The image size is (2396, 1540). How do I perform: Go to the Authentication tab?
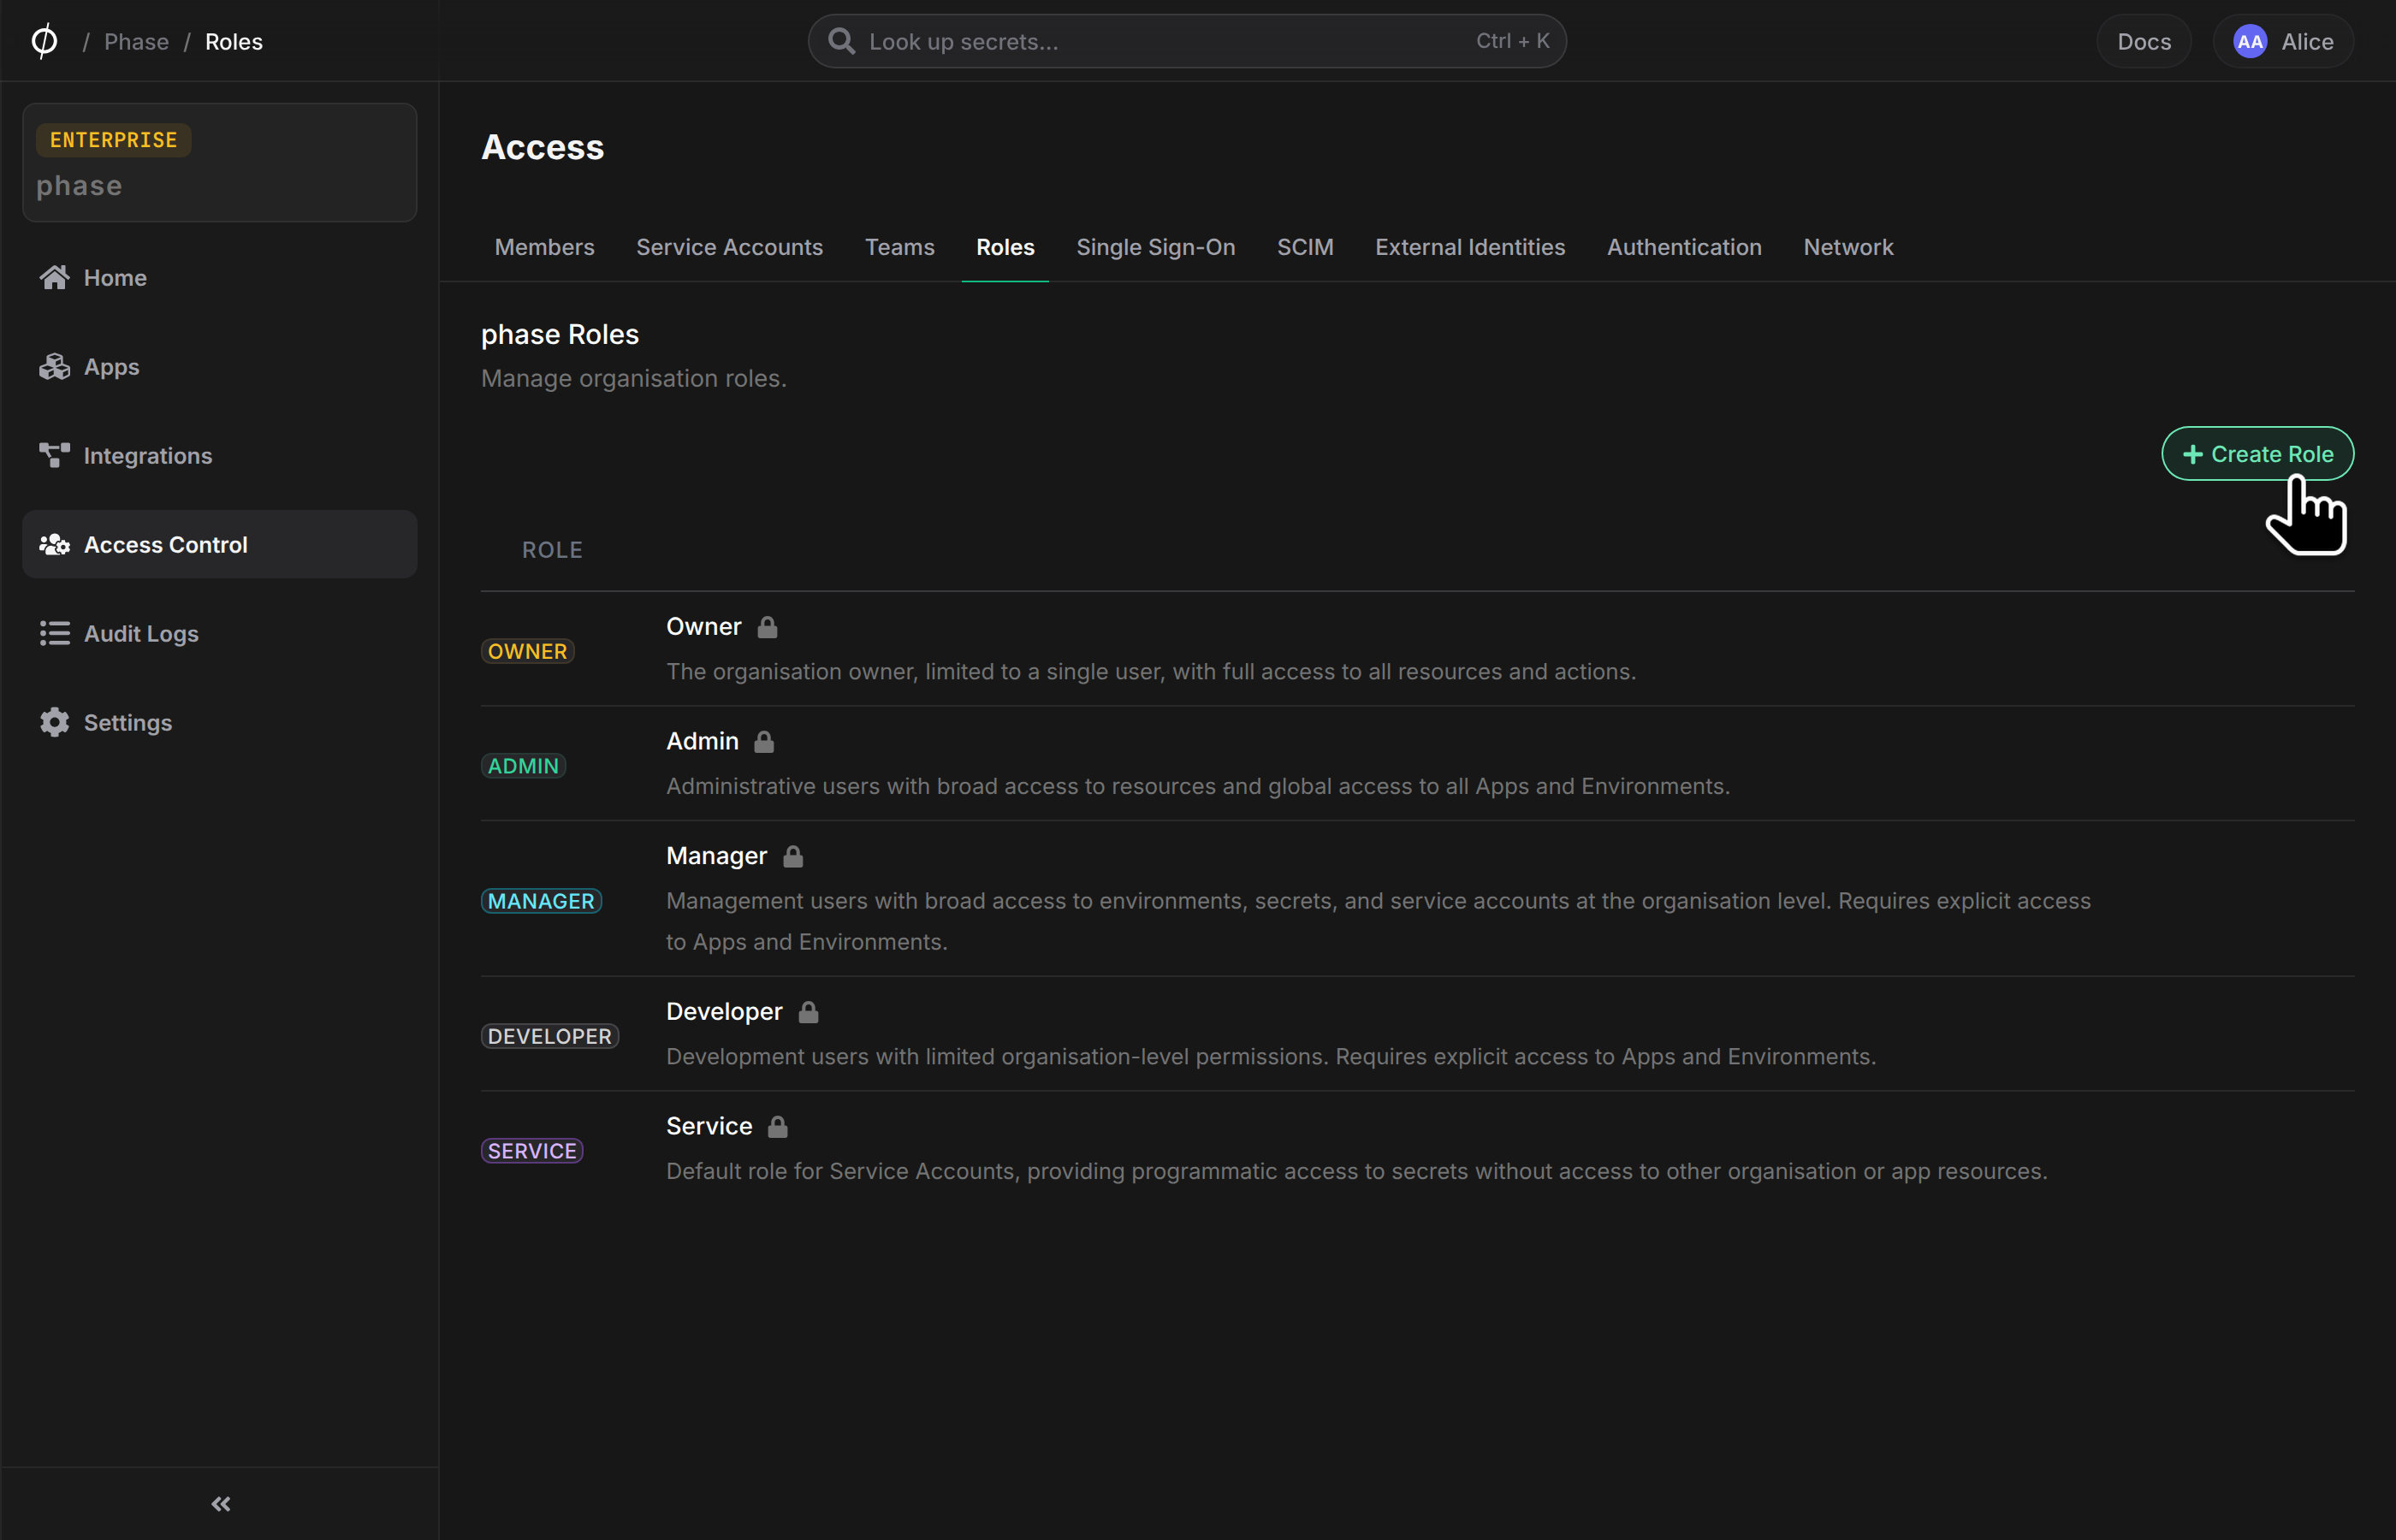coord(1684,247)
